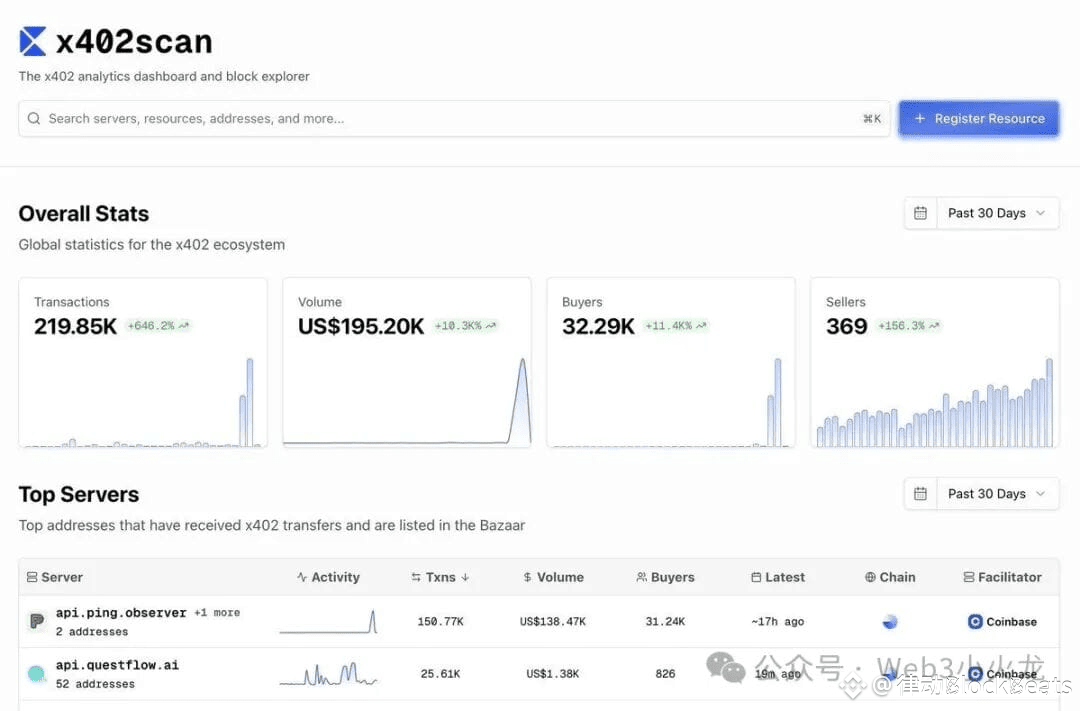This screenshot has height=711, width=1080.
Task: Focus the search servers input field
Action: click(x=454, y=118)
